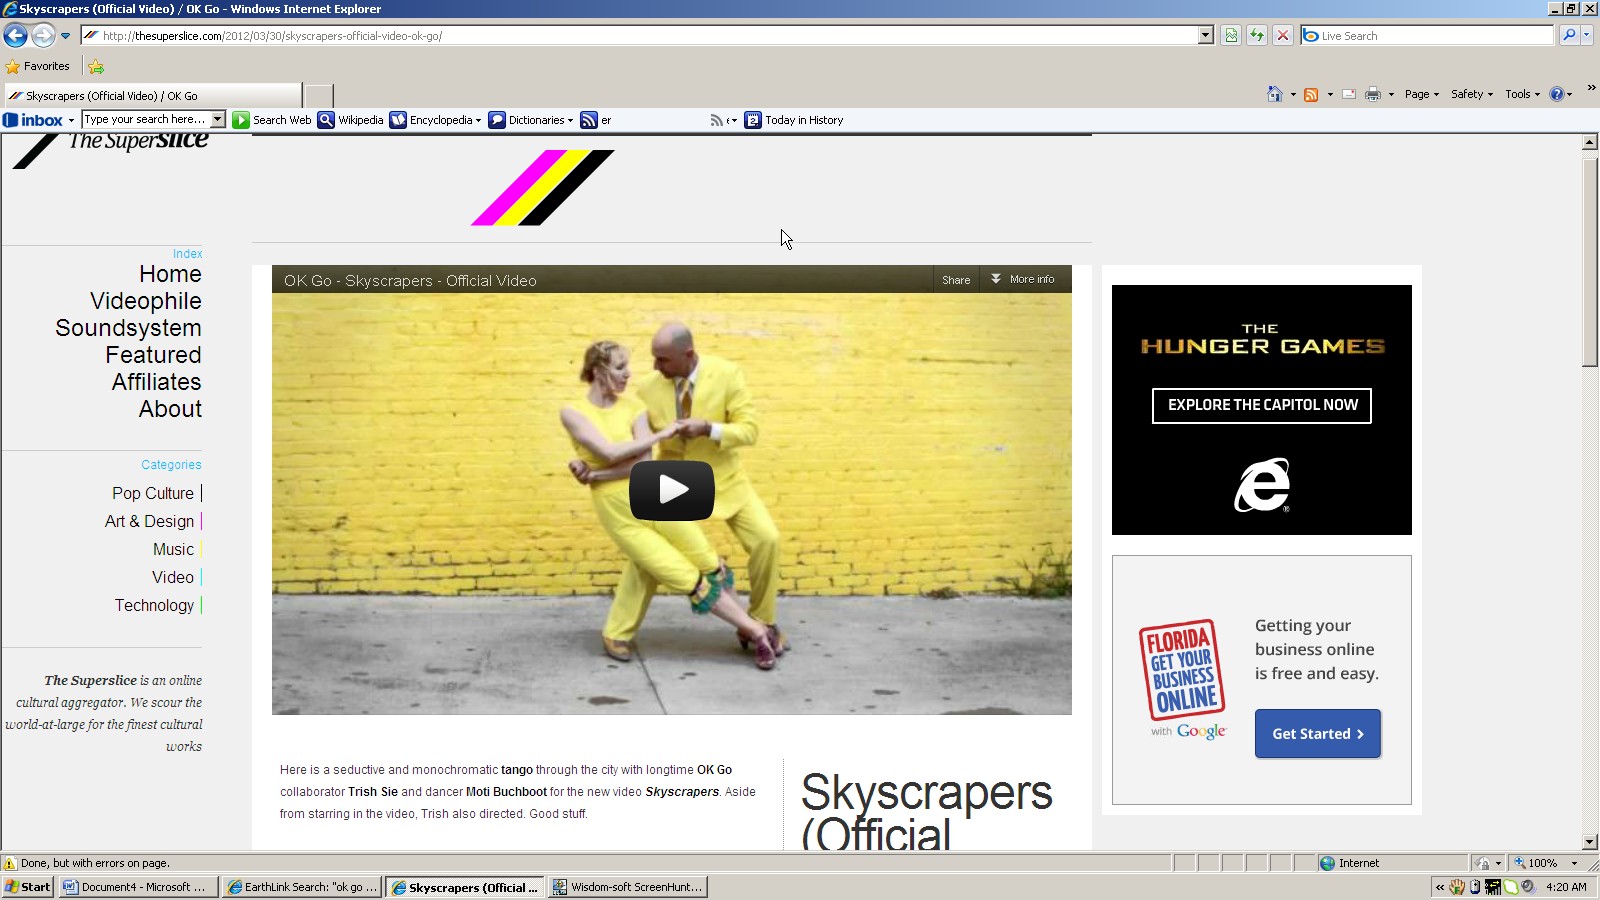
Task: Click the green Search Web arrow icon
Action: point(241,120)
